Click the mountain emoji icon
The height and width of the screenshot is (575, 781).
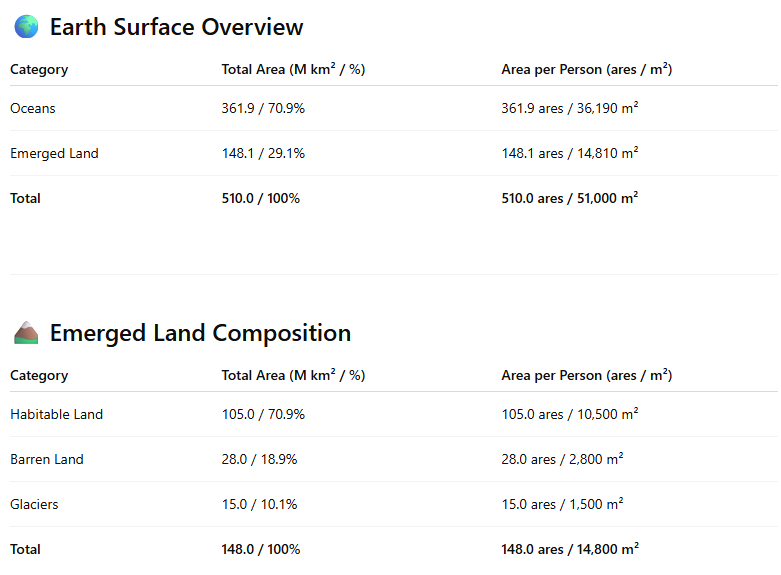click(26, 333)
